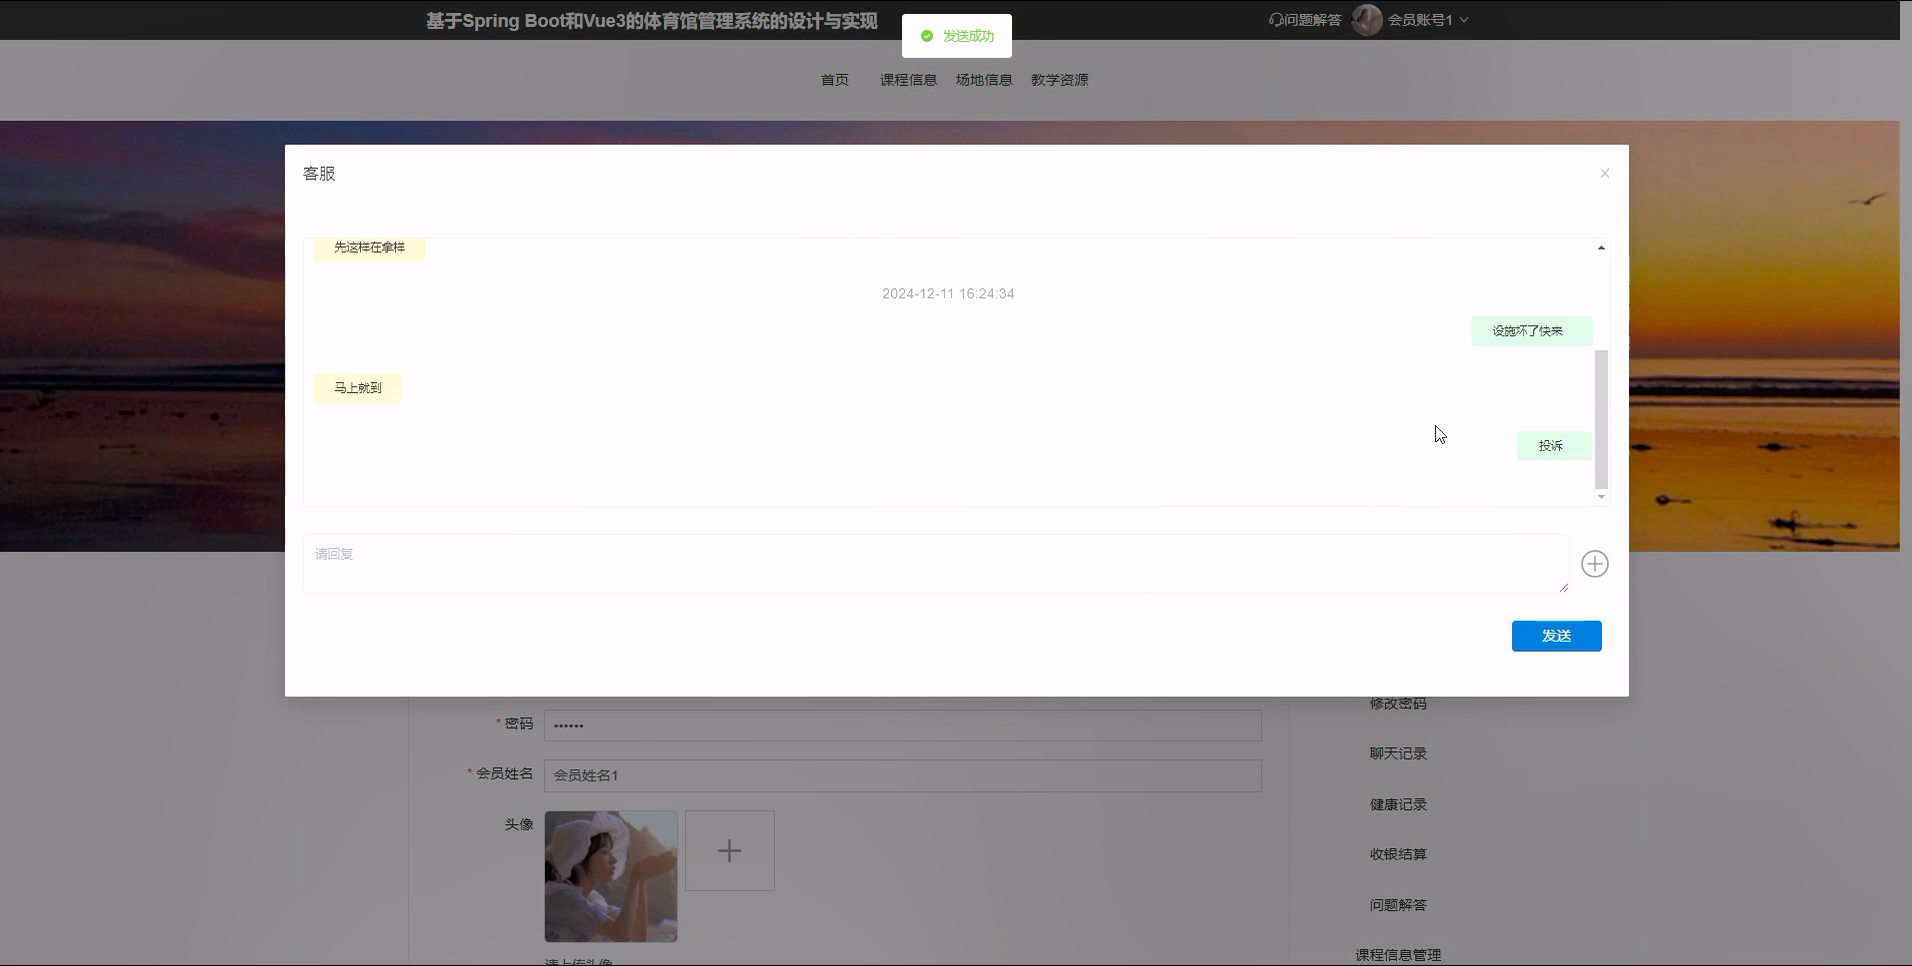Expand the 会员账号1 dropdown arrow
The height and width of the screenshot is (966, 1912).
click(x=1464, y=20)
